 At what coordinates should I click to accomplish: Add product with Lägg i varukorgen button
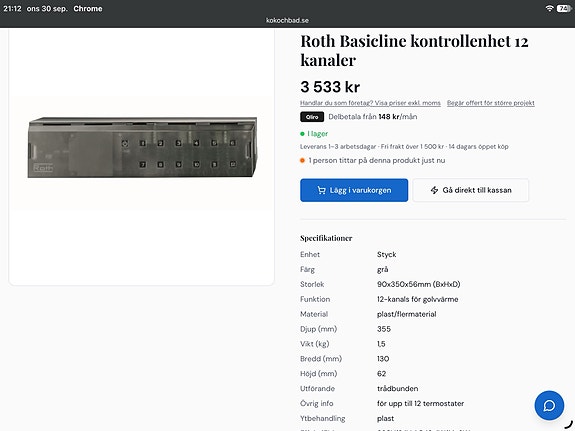coord(354,190)
